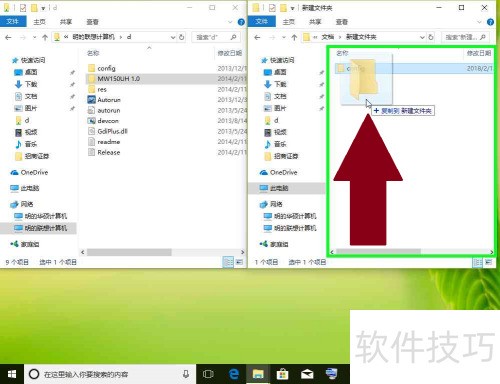This screenshot has width=500, height=384.
Task: Open the 查看 tab in the d window
Action: [92, 22]
